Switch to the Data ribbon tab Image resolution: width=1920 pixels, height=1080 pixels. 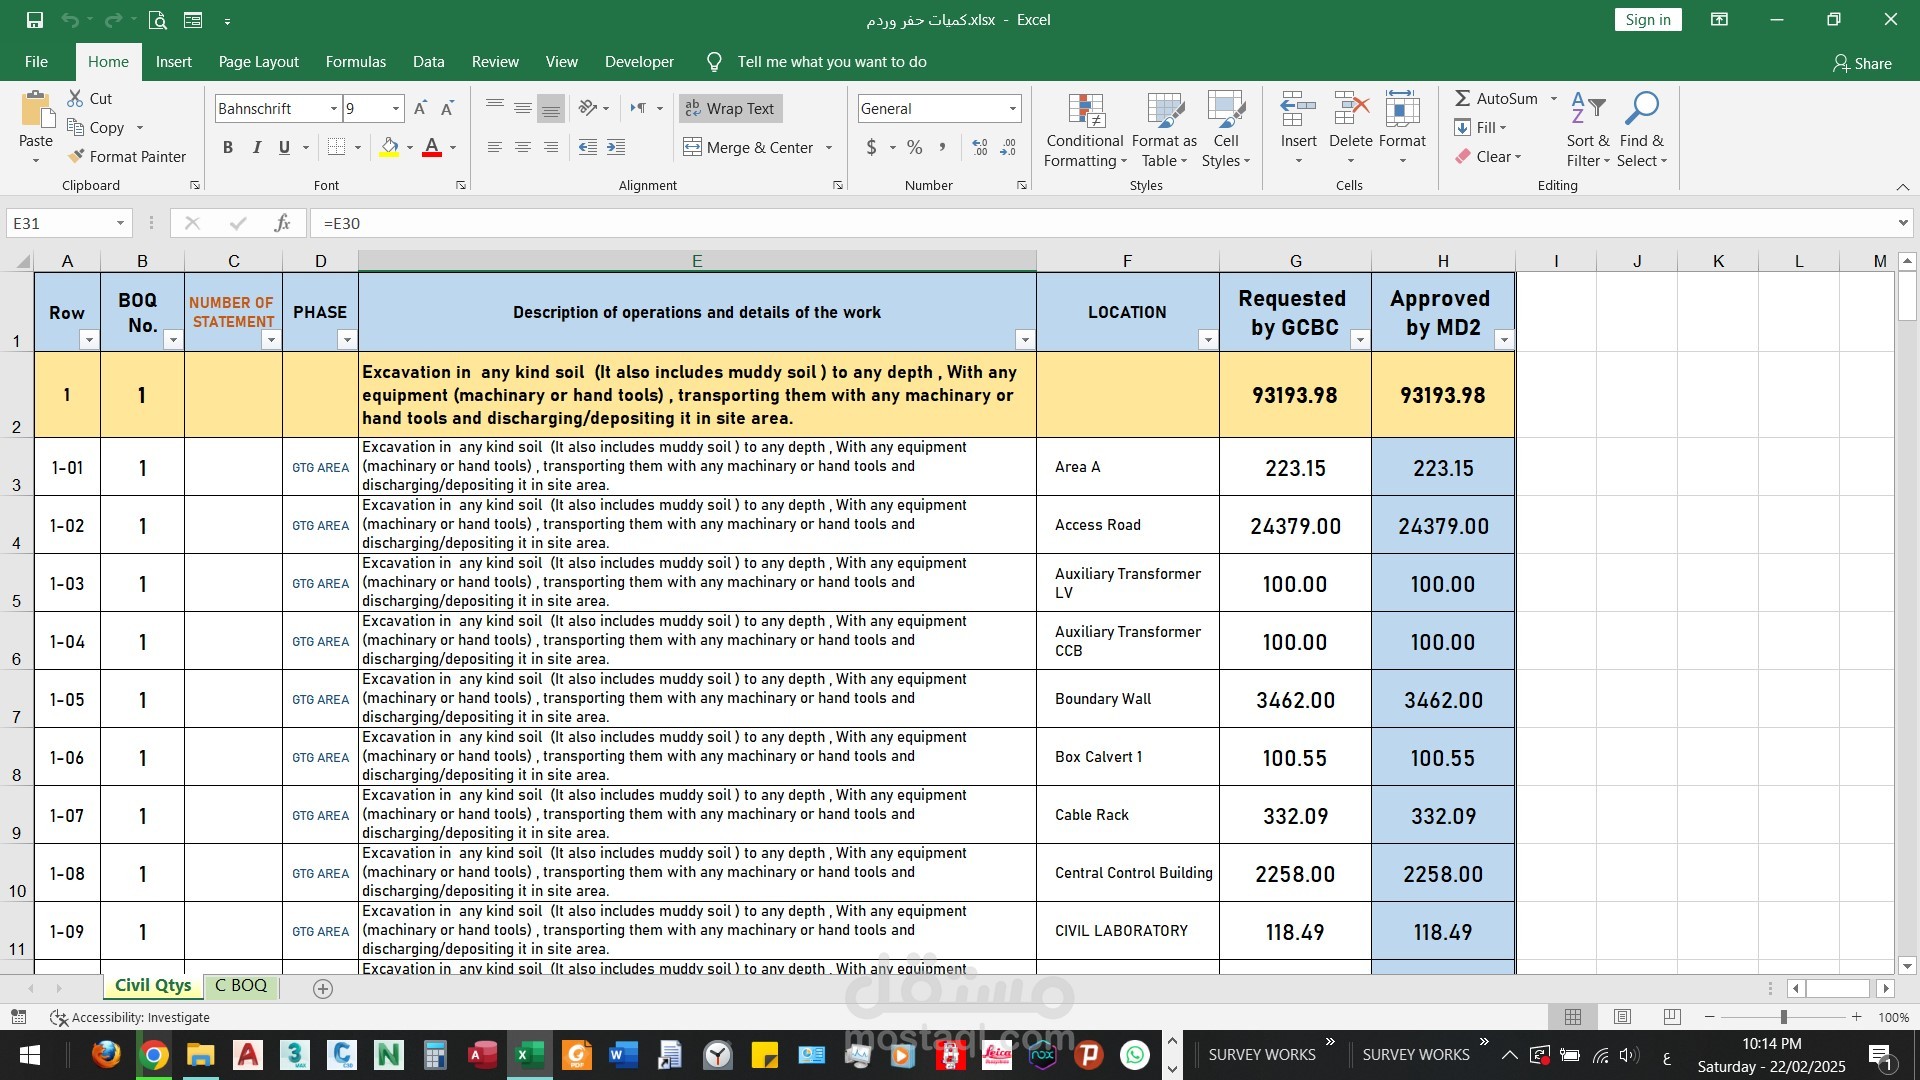429,62
